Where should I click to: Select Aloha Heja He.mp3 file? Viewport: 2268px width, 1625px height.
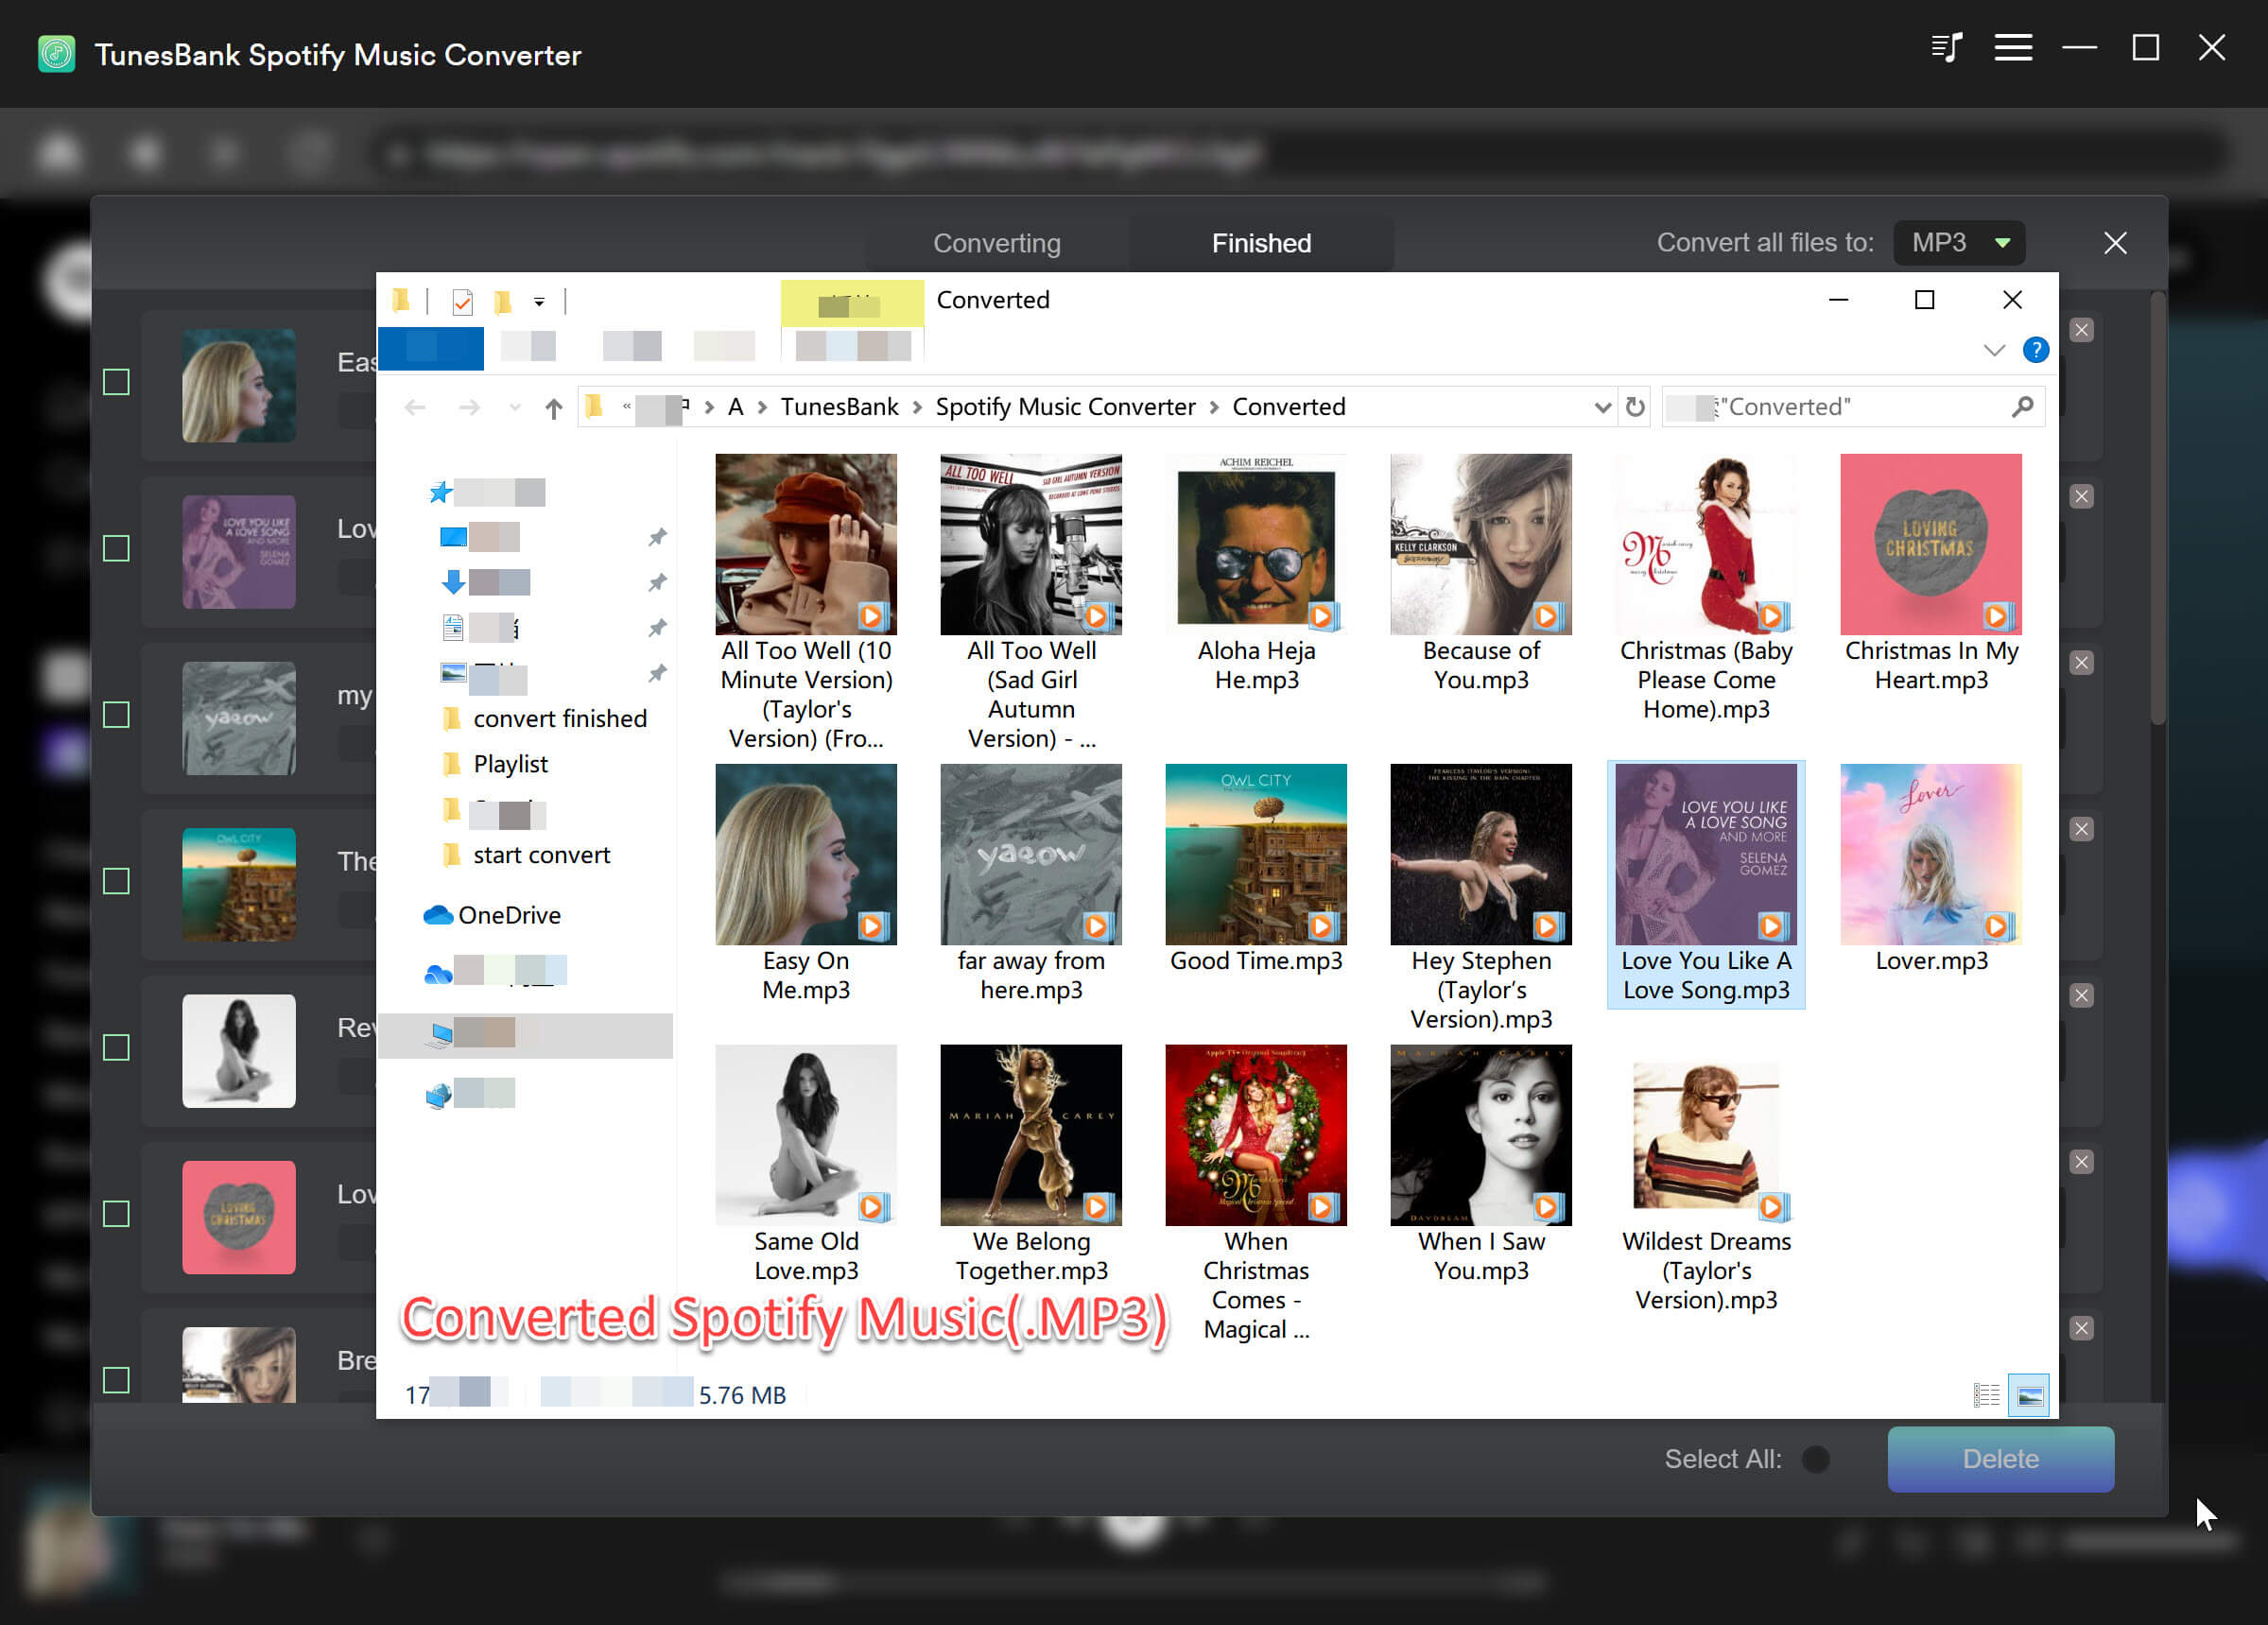(x=1256, y=573)
